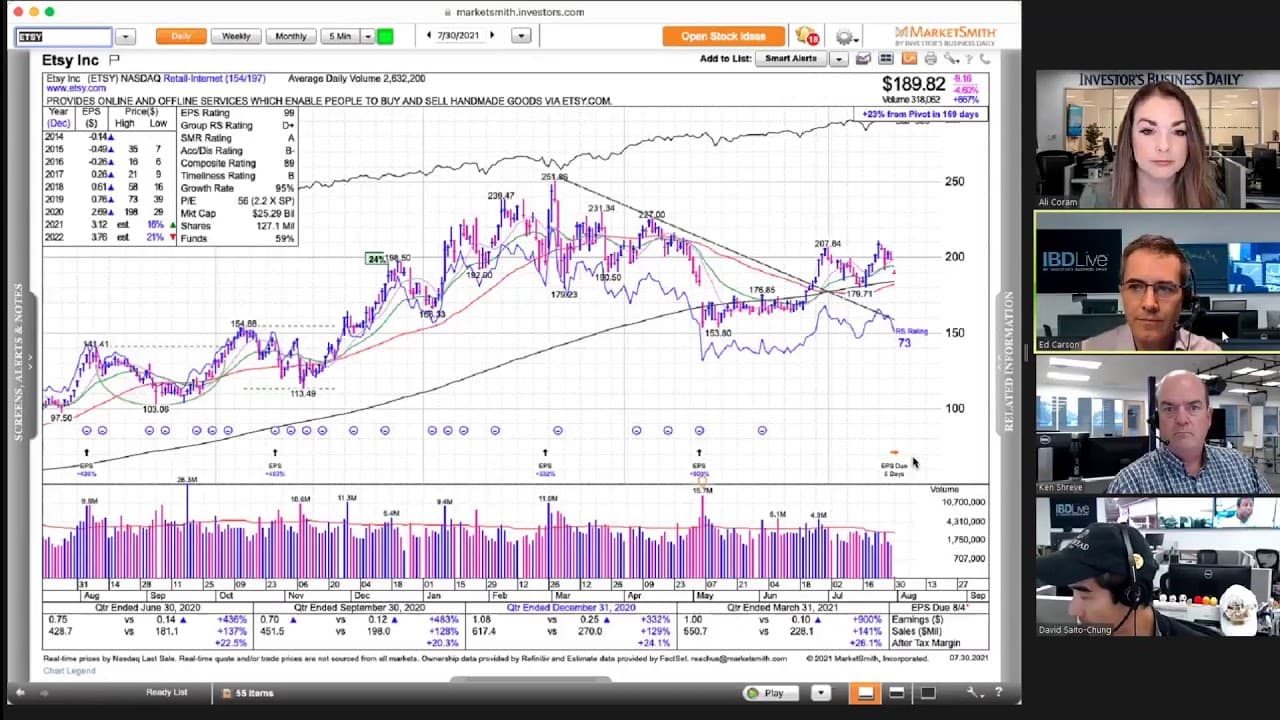Click the phone contact icon
This screenshot has width=1280, height=720.
point(984,59)
